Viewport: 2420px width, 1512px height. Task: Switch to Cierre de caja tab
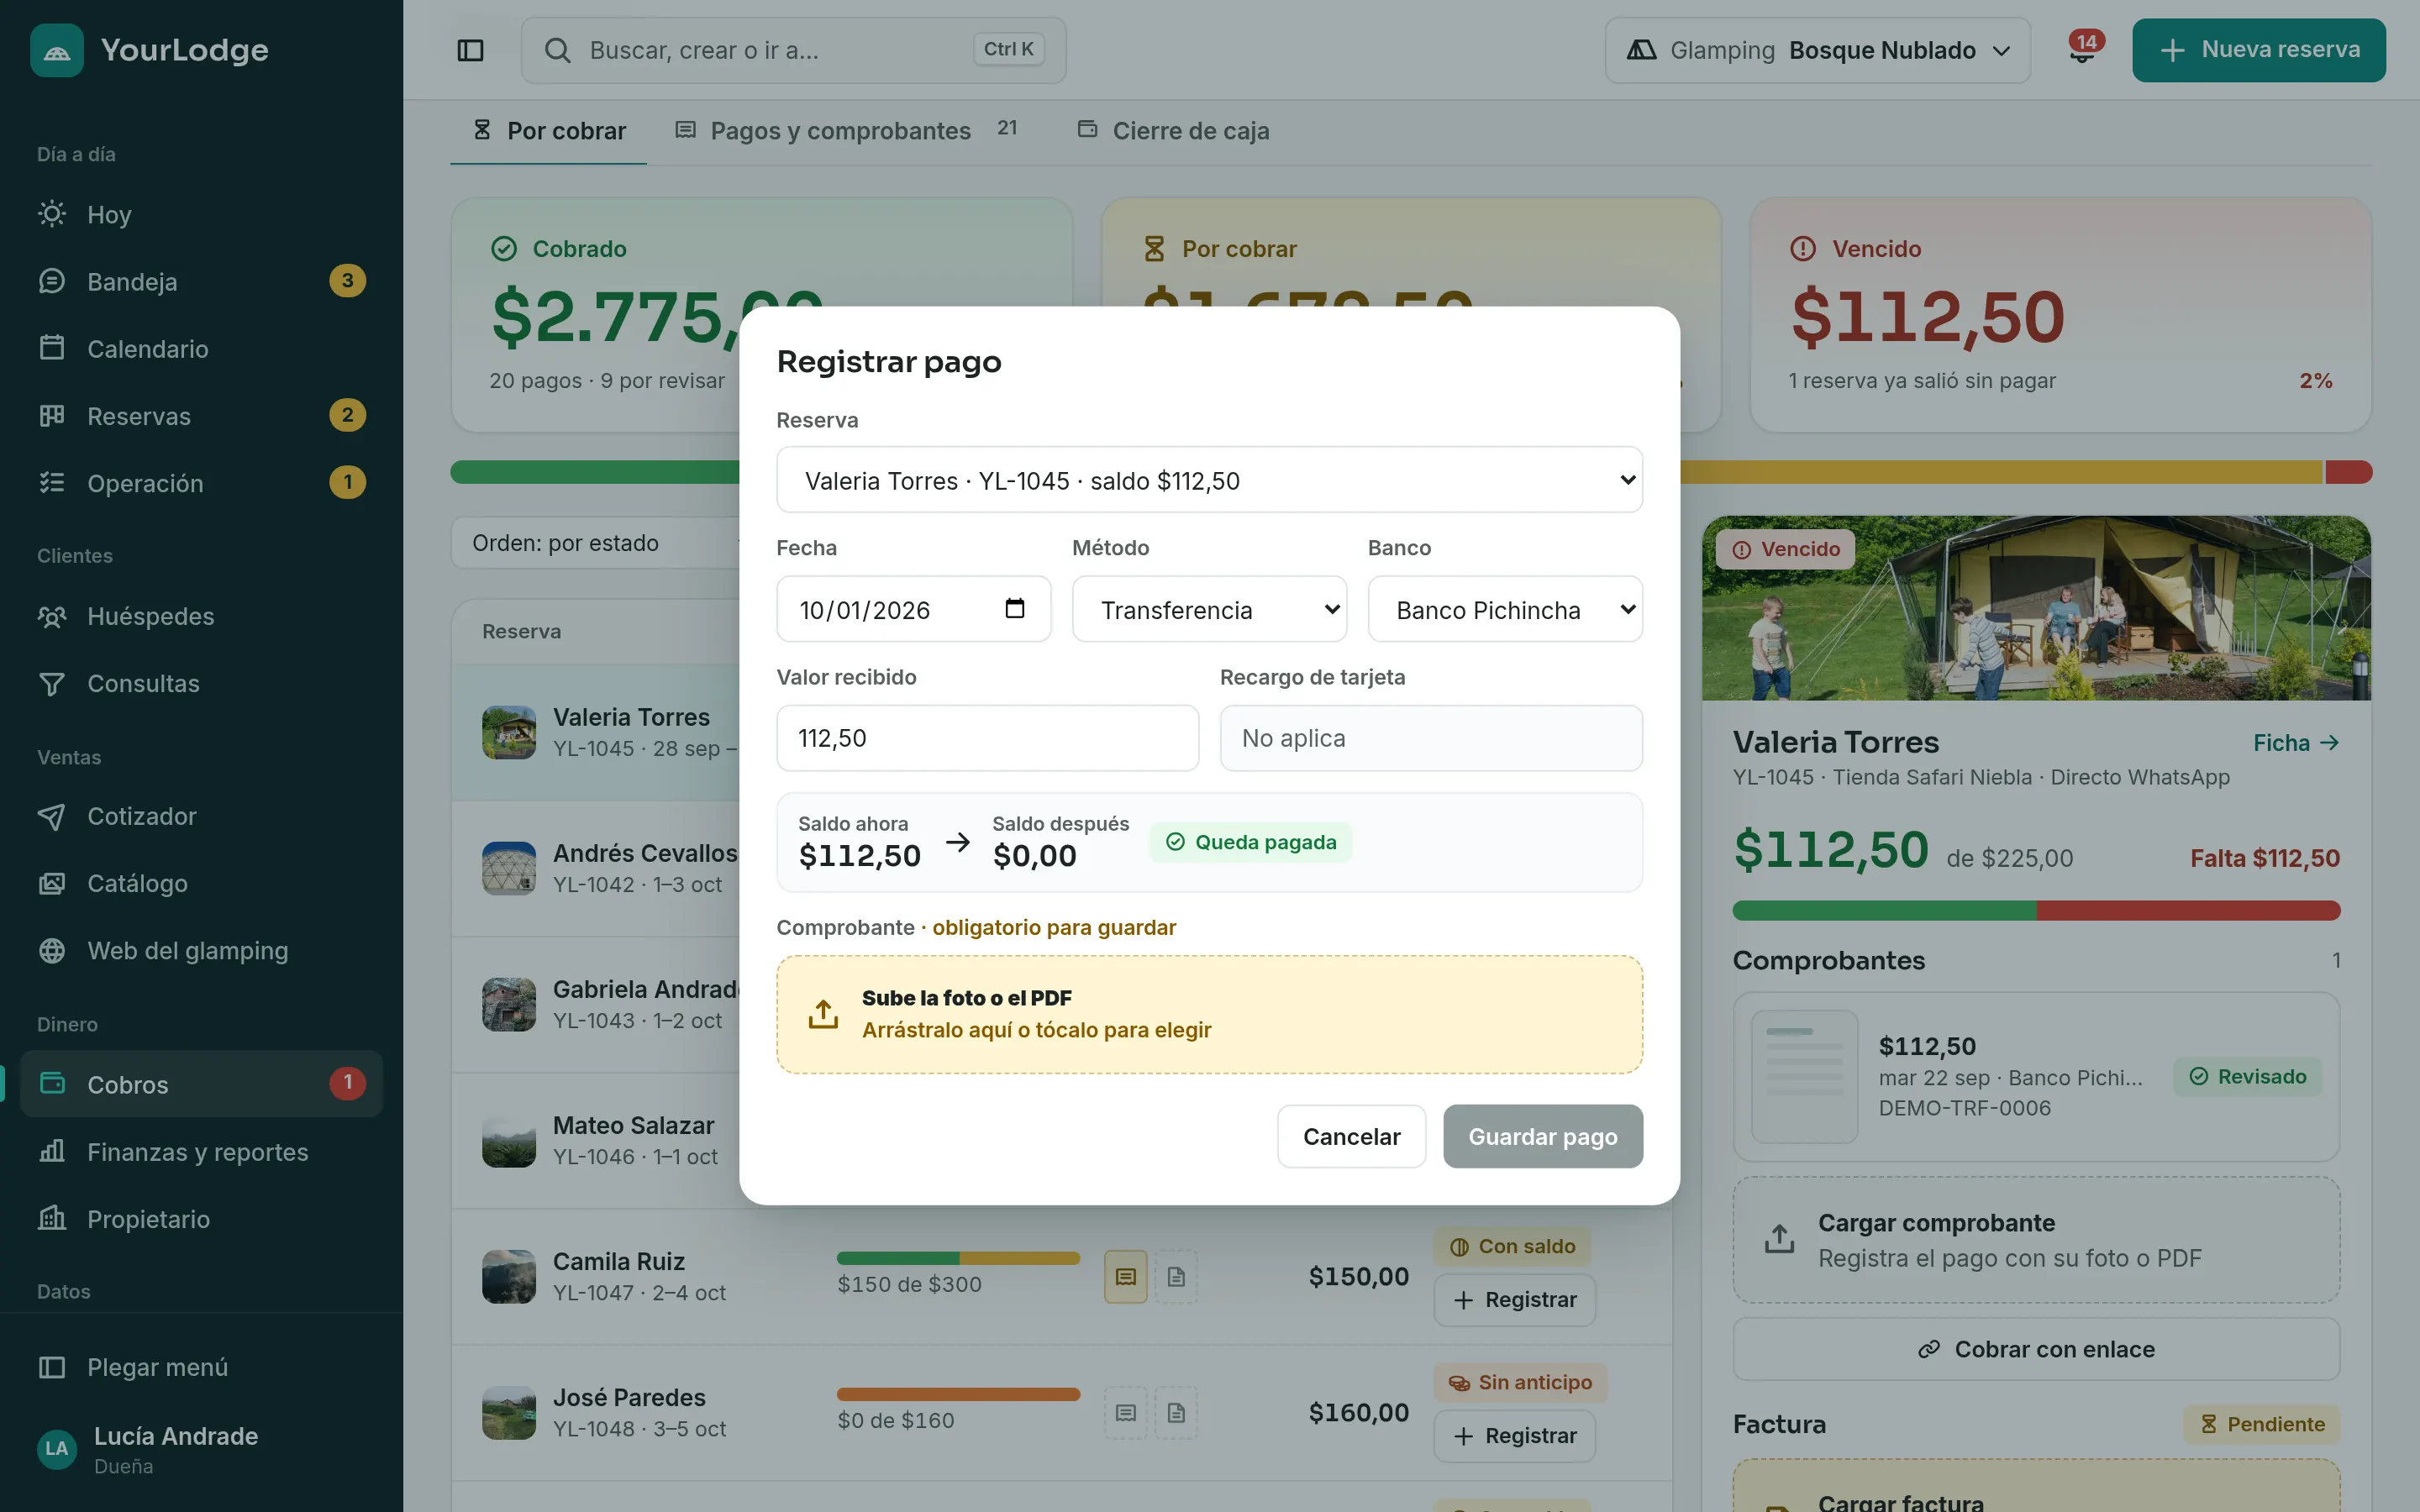coord(1173,131)
